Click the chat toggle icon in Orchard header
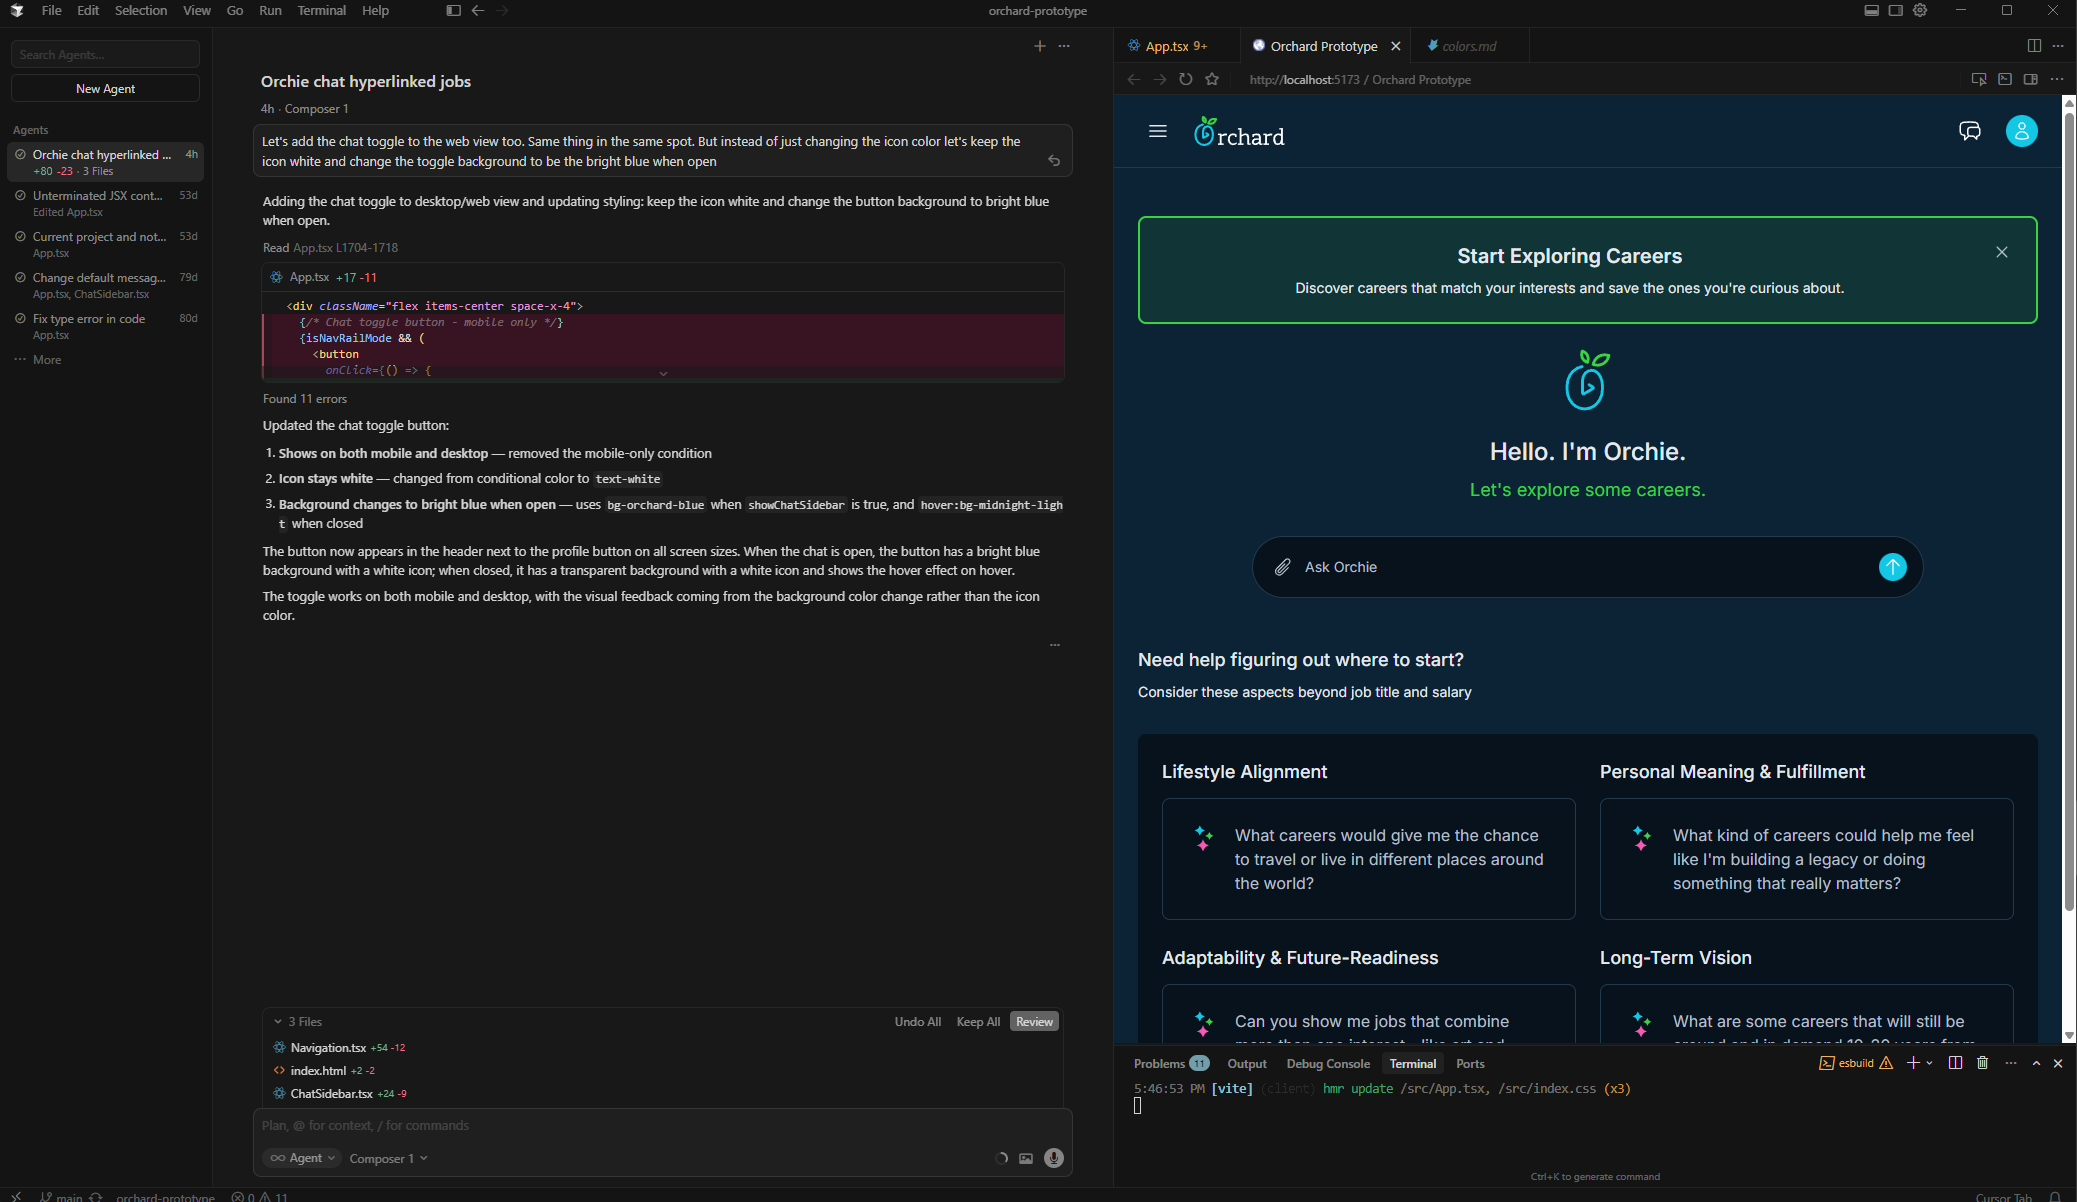 coord(1969,131)
